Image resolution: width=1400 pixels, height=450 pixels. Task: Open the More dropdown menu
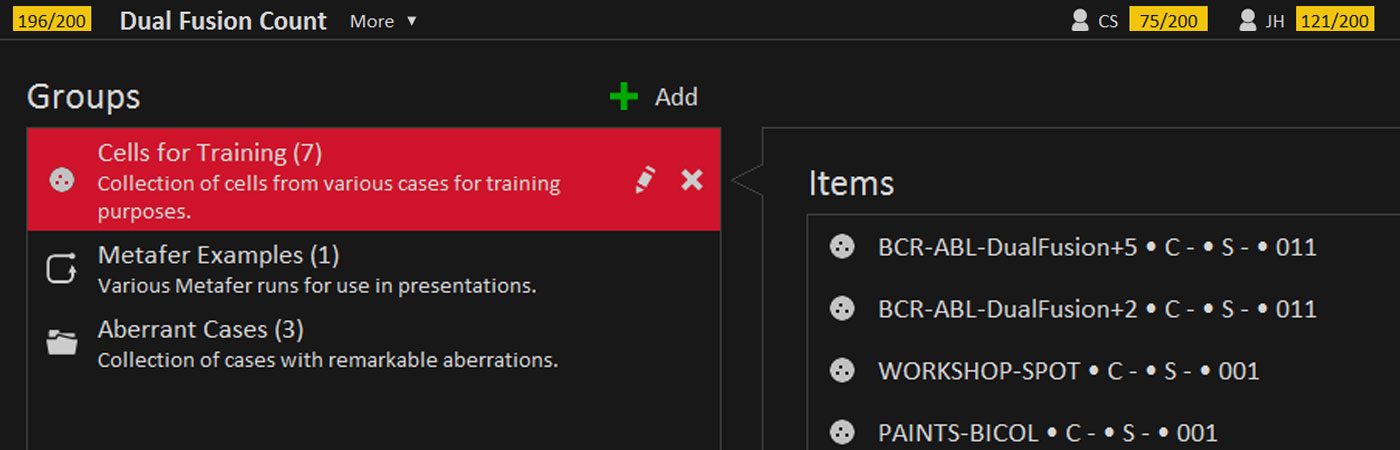(x=383, y=21)
